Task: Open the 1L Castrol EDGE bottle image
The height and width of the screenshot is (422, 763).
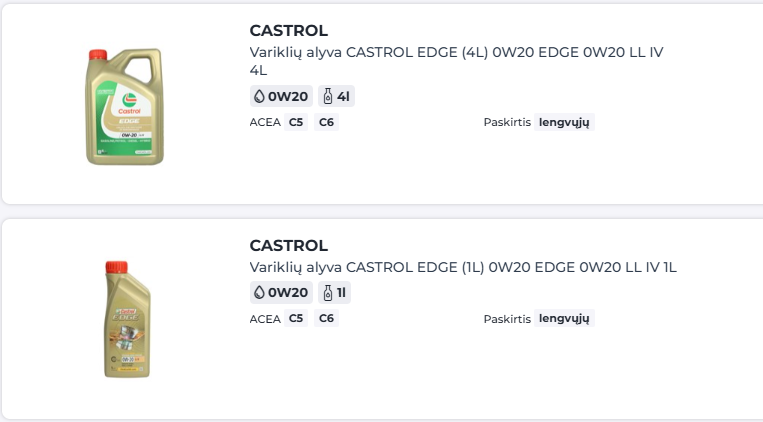Action: (x=126, y=318)
